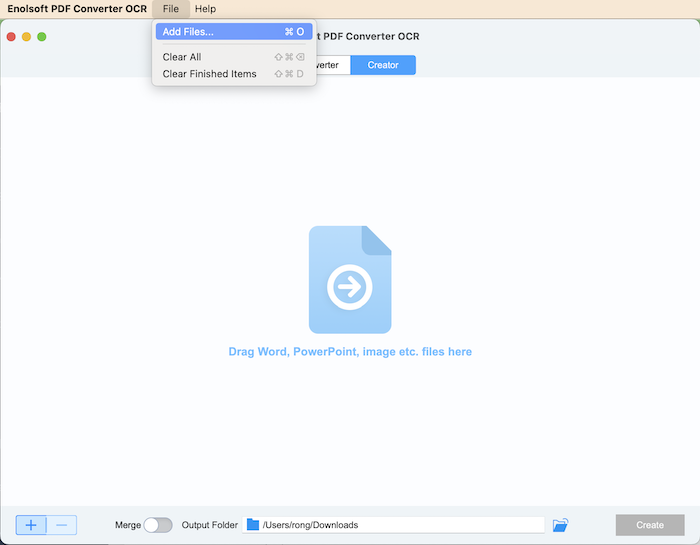Click the blue folder icon in the path field
Viewport: 700px width, 545px height.
[253, 524]
